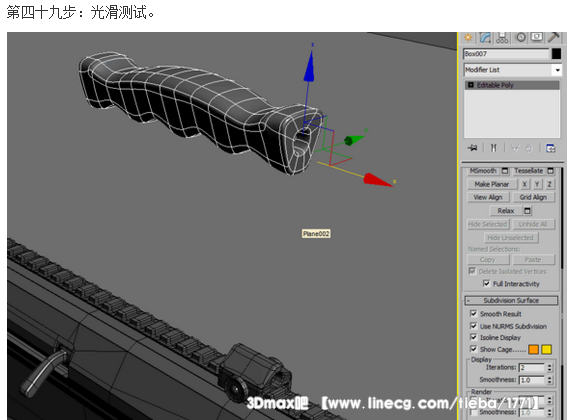Image resolution: width=568 pixels, height=420 pixels.
Task: Click the Render Smoothness spinner arrows
Action: click(550, 412)
